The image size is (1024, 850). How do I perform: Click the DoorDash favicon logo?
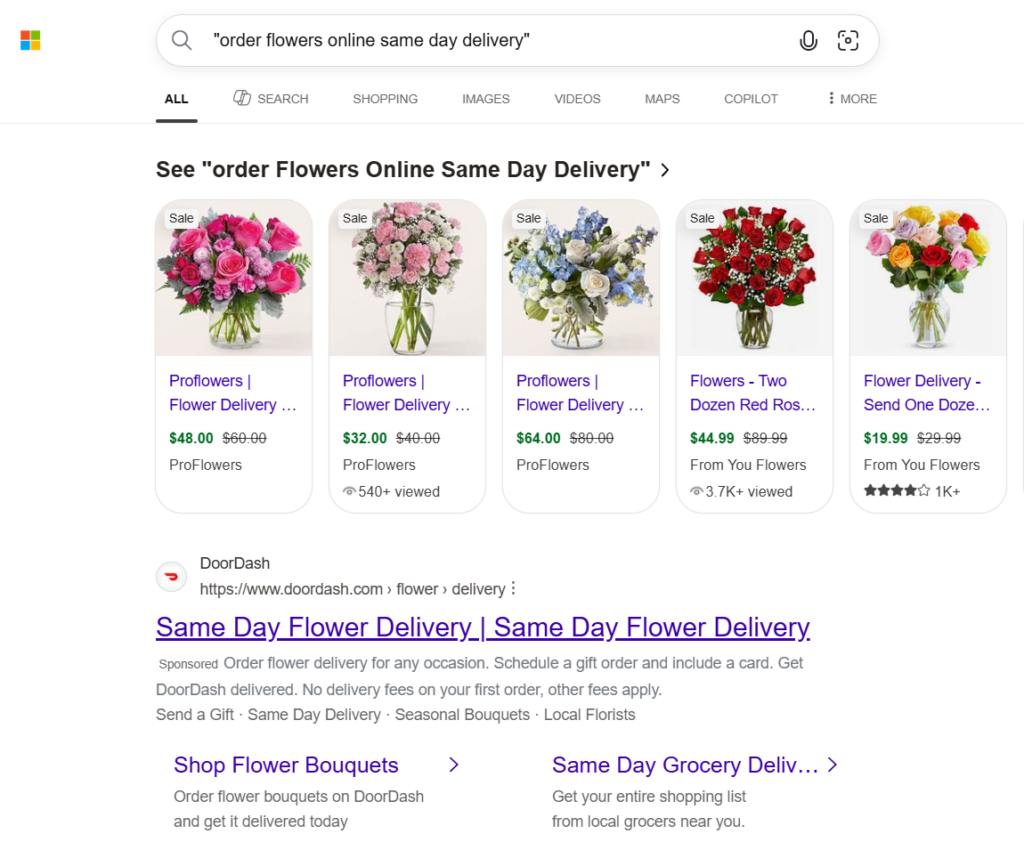(171, 576)
